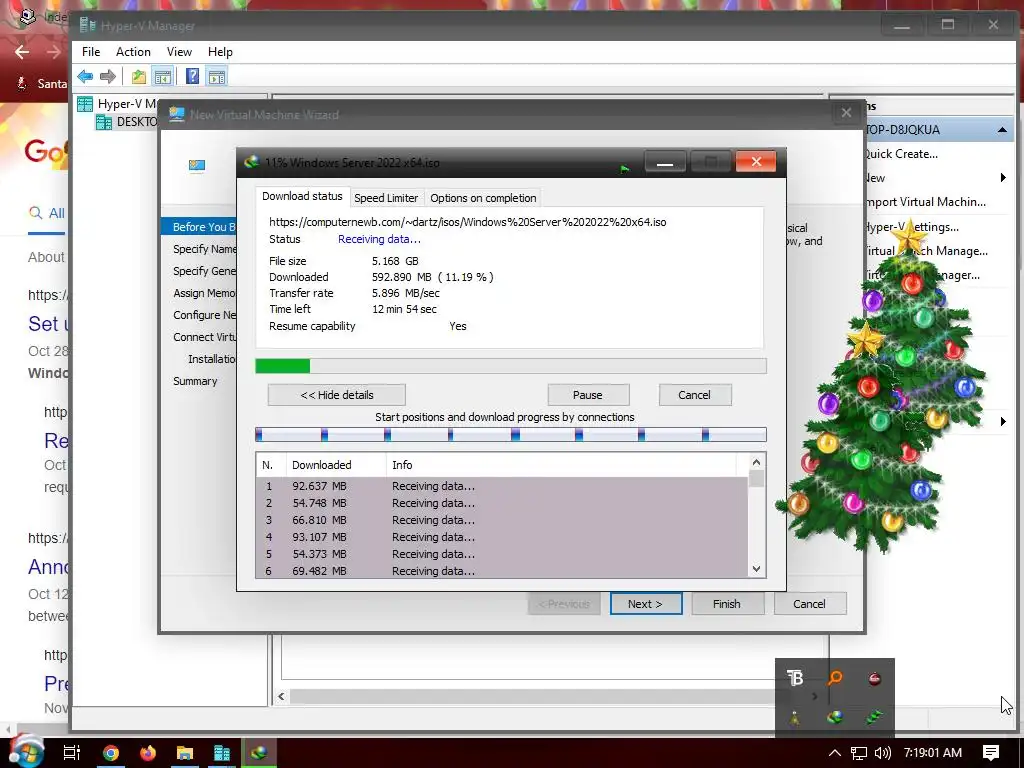Click the volume speaker tray icon
Viewport: 1024px width, 768px height.
[x=882, y=753]
